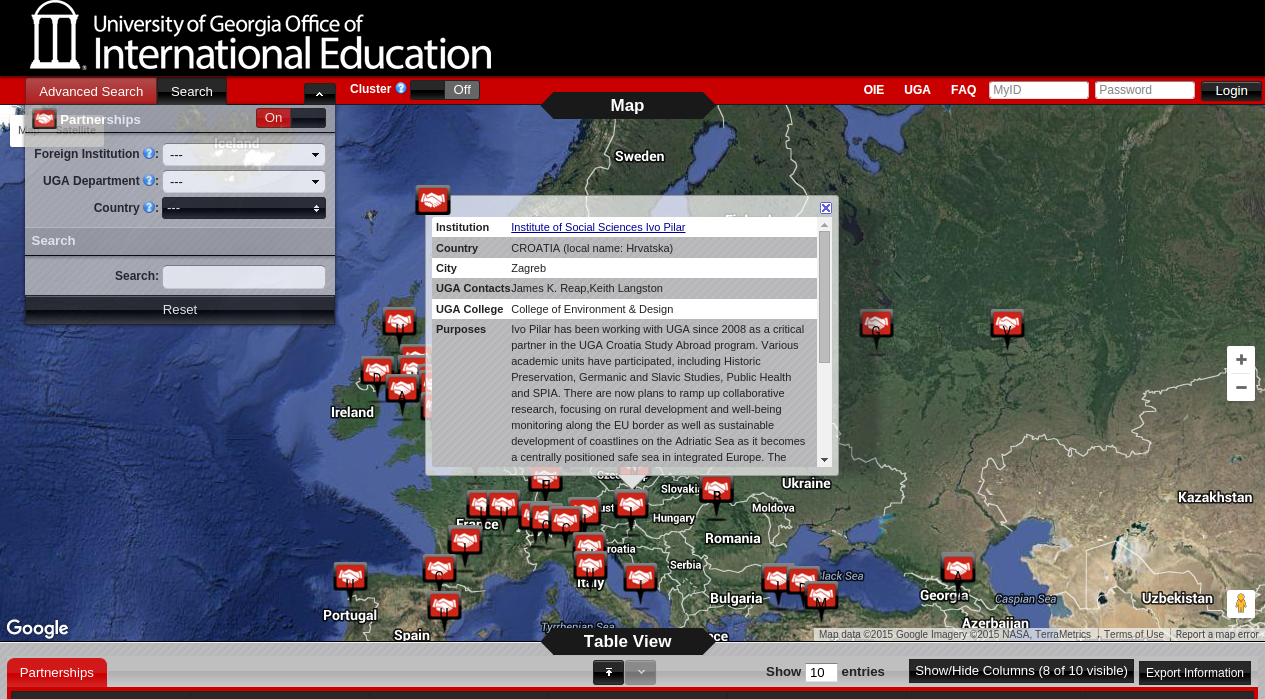Open the Partnerships table tab

coord(57,672)
